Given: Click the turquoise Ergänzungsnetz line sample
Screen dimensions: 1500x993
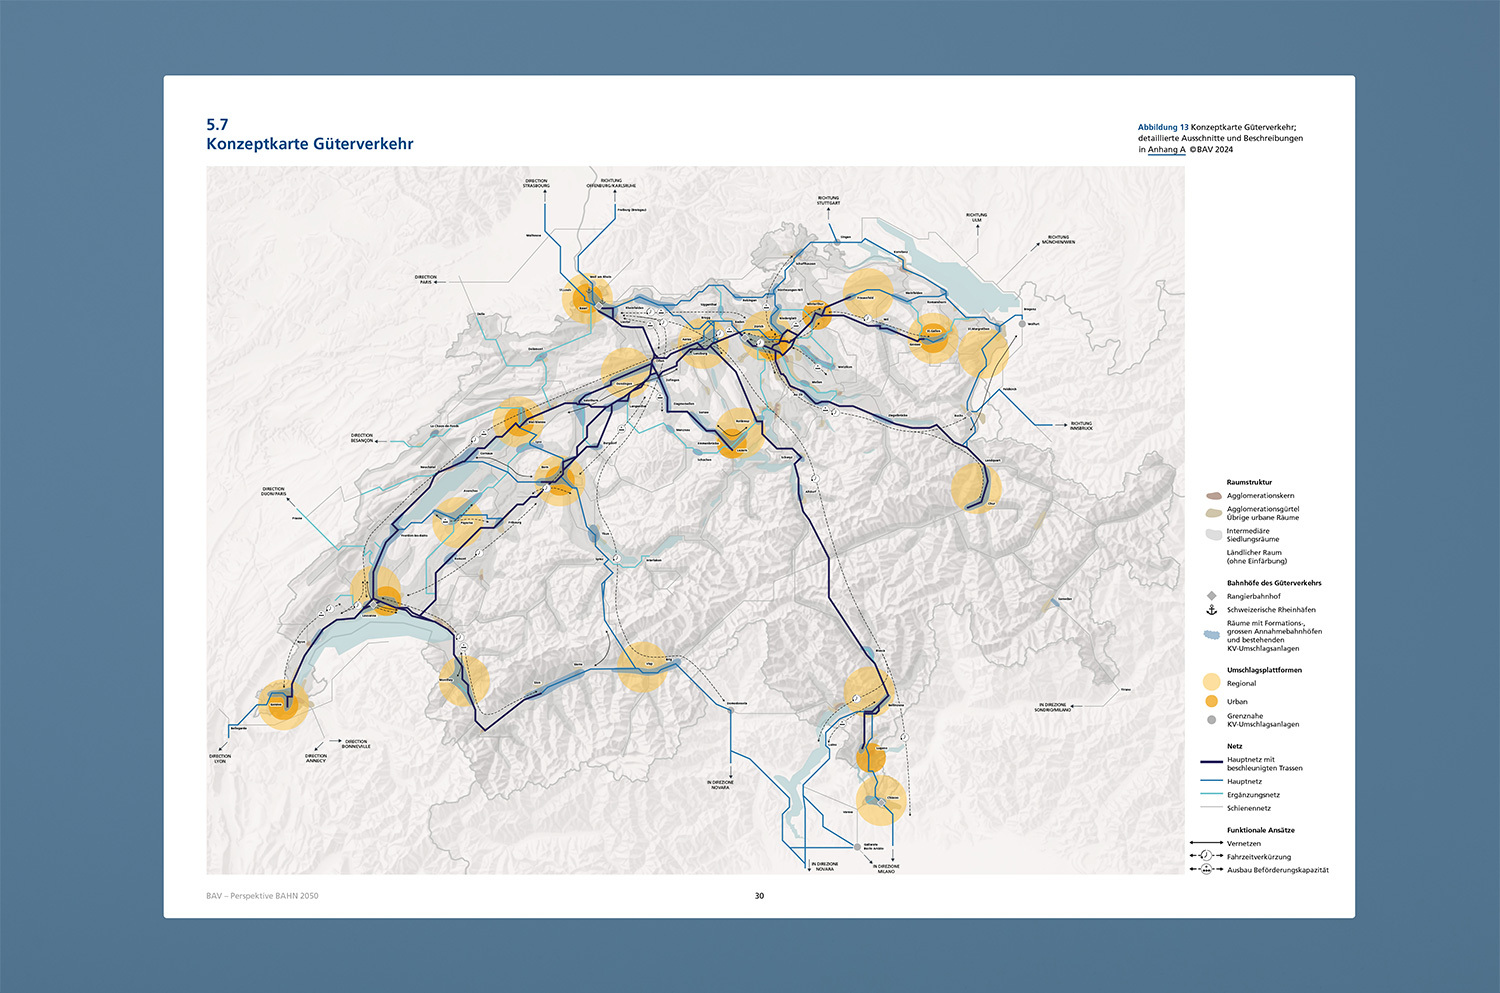Looking at the screenshot, I should (x=1211, y=795).
